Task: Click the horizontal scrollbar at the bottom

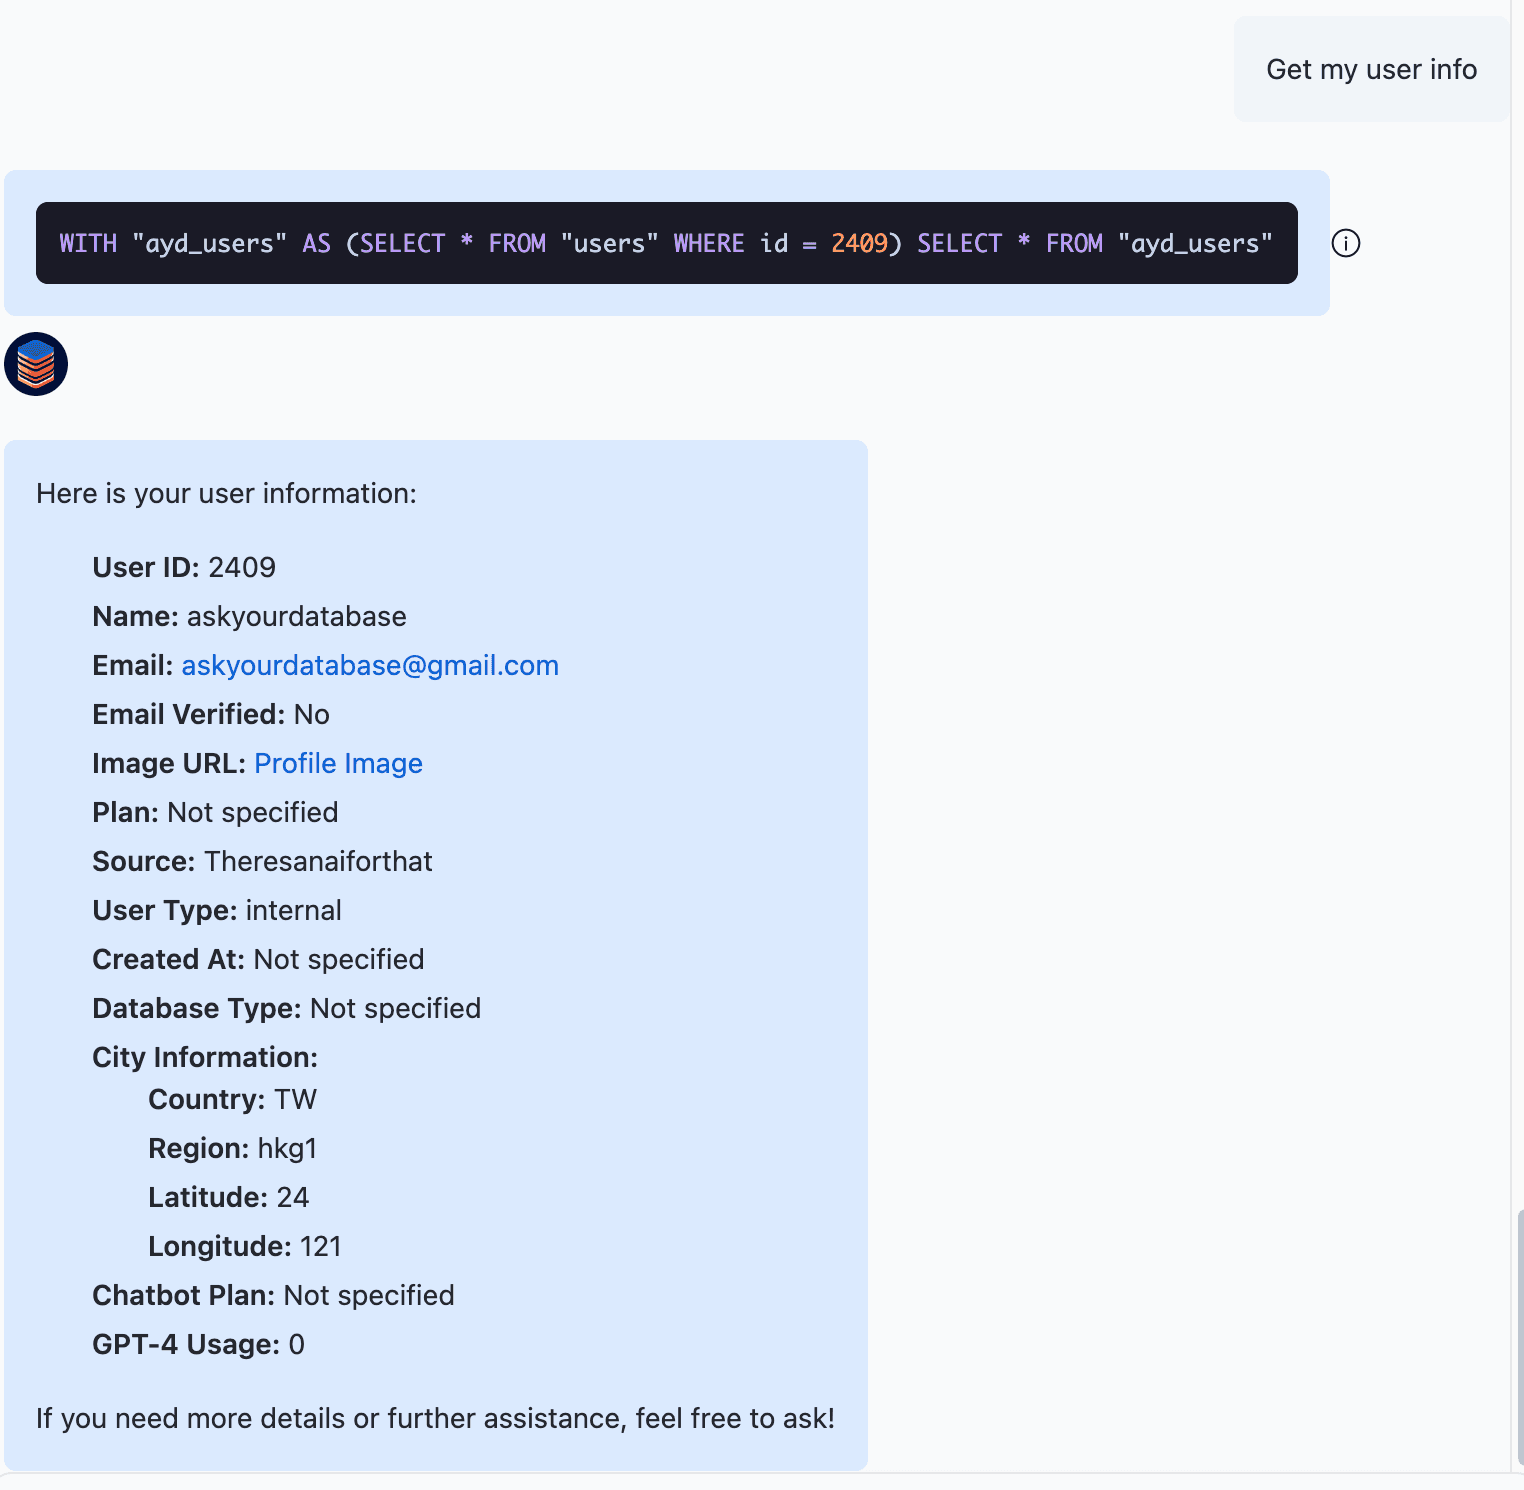Action: pyautogui.click(x=760, y=1483)
